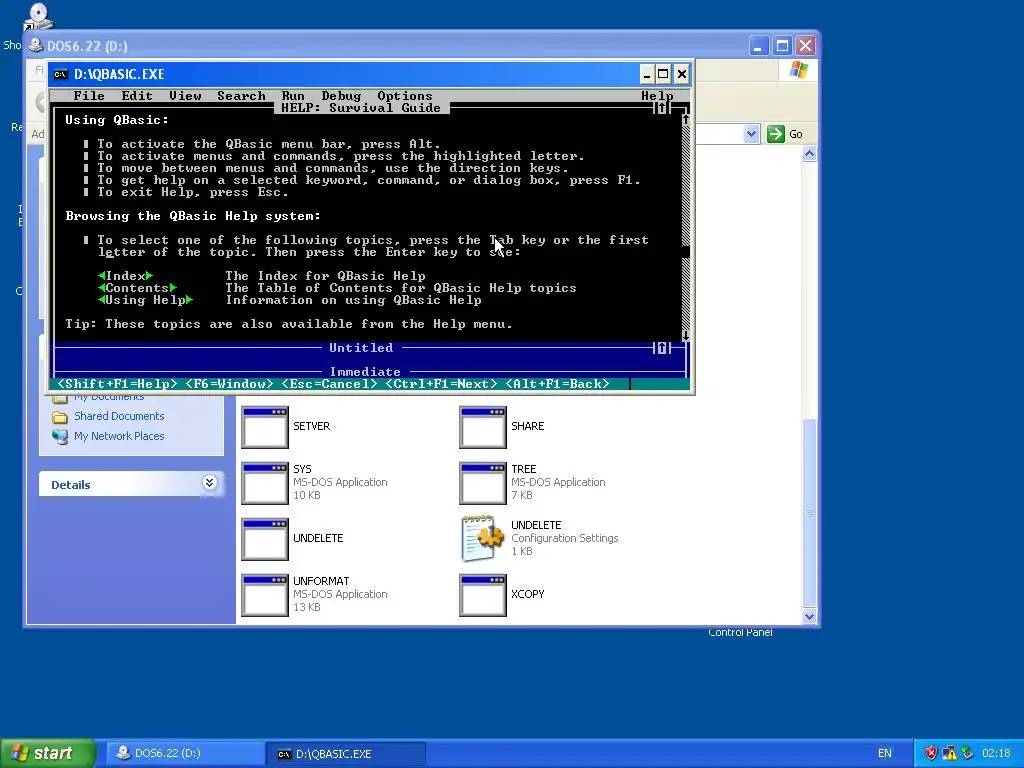Click the Explorer file list scrollbar thumb
The height and width of the screenshot is (768, 1024).
click(809, 513)
